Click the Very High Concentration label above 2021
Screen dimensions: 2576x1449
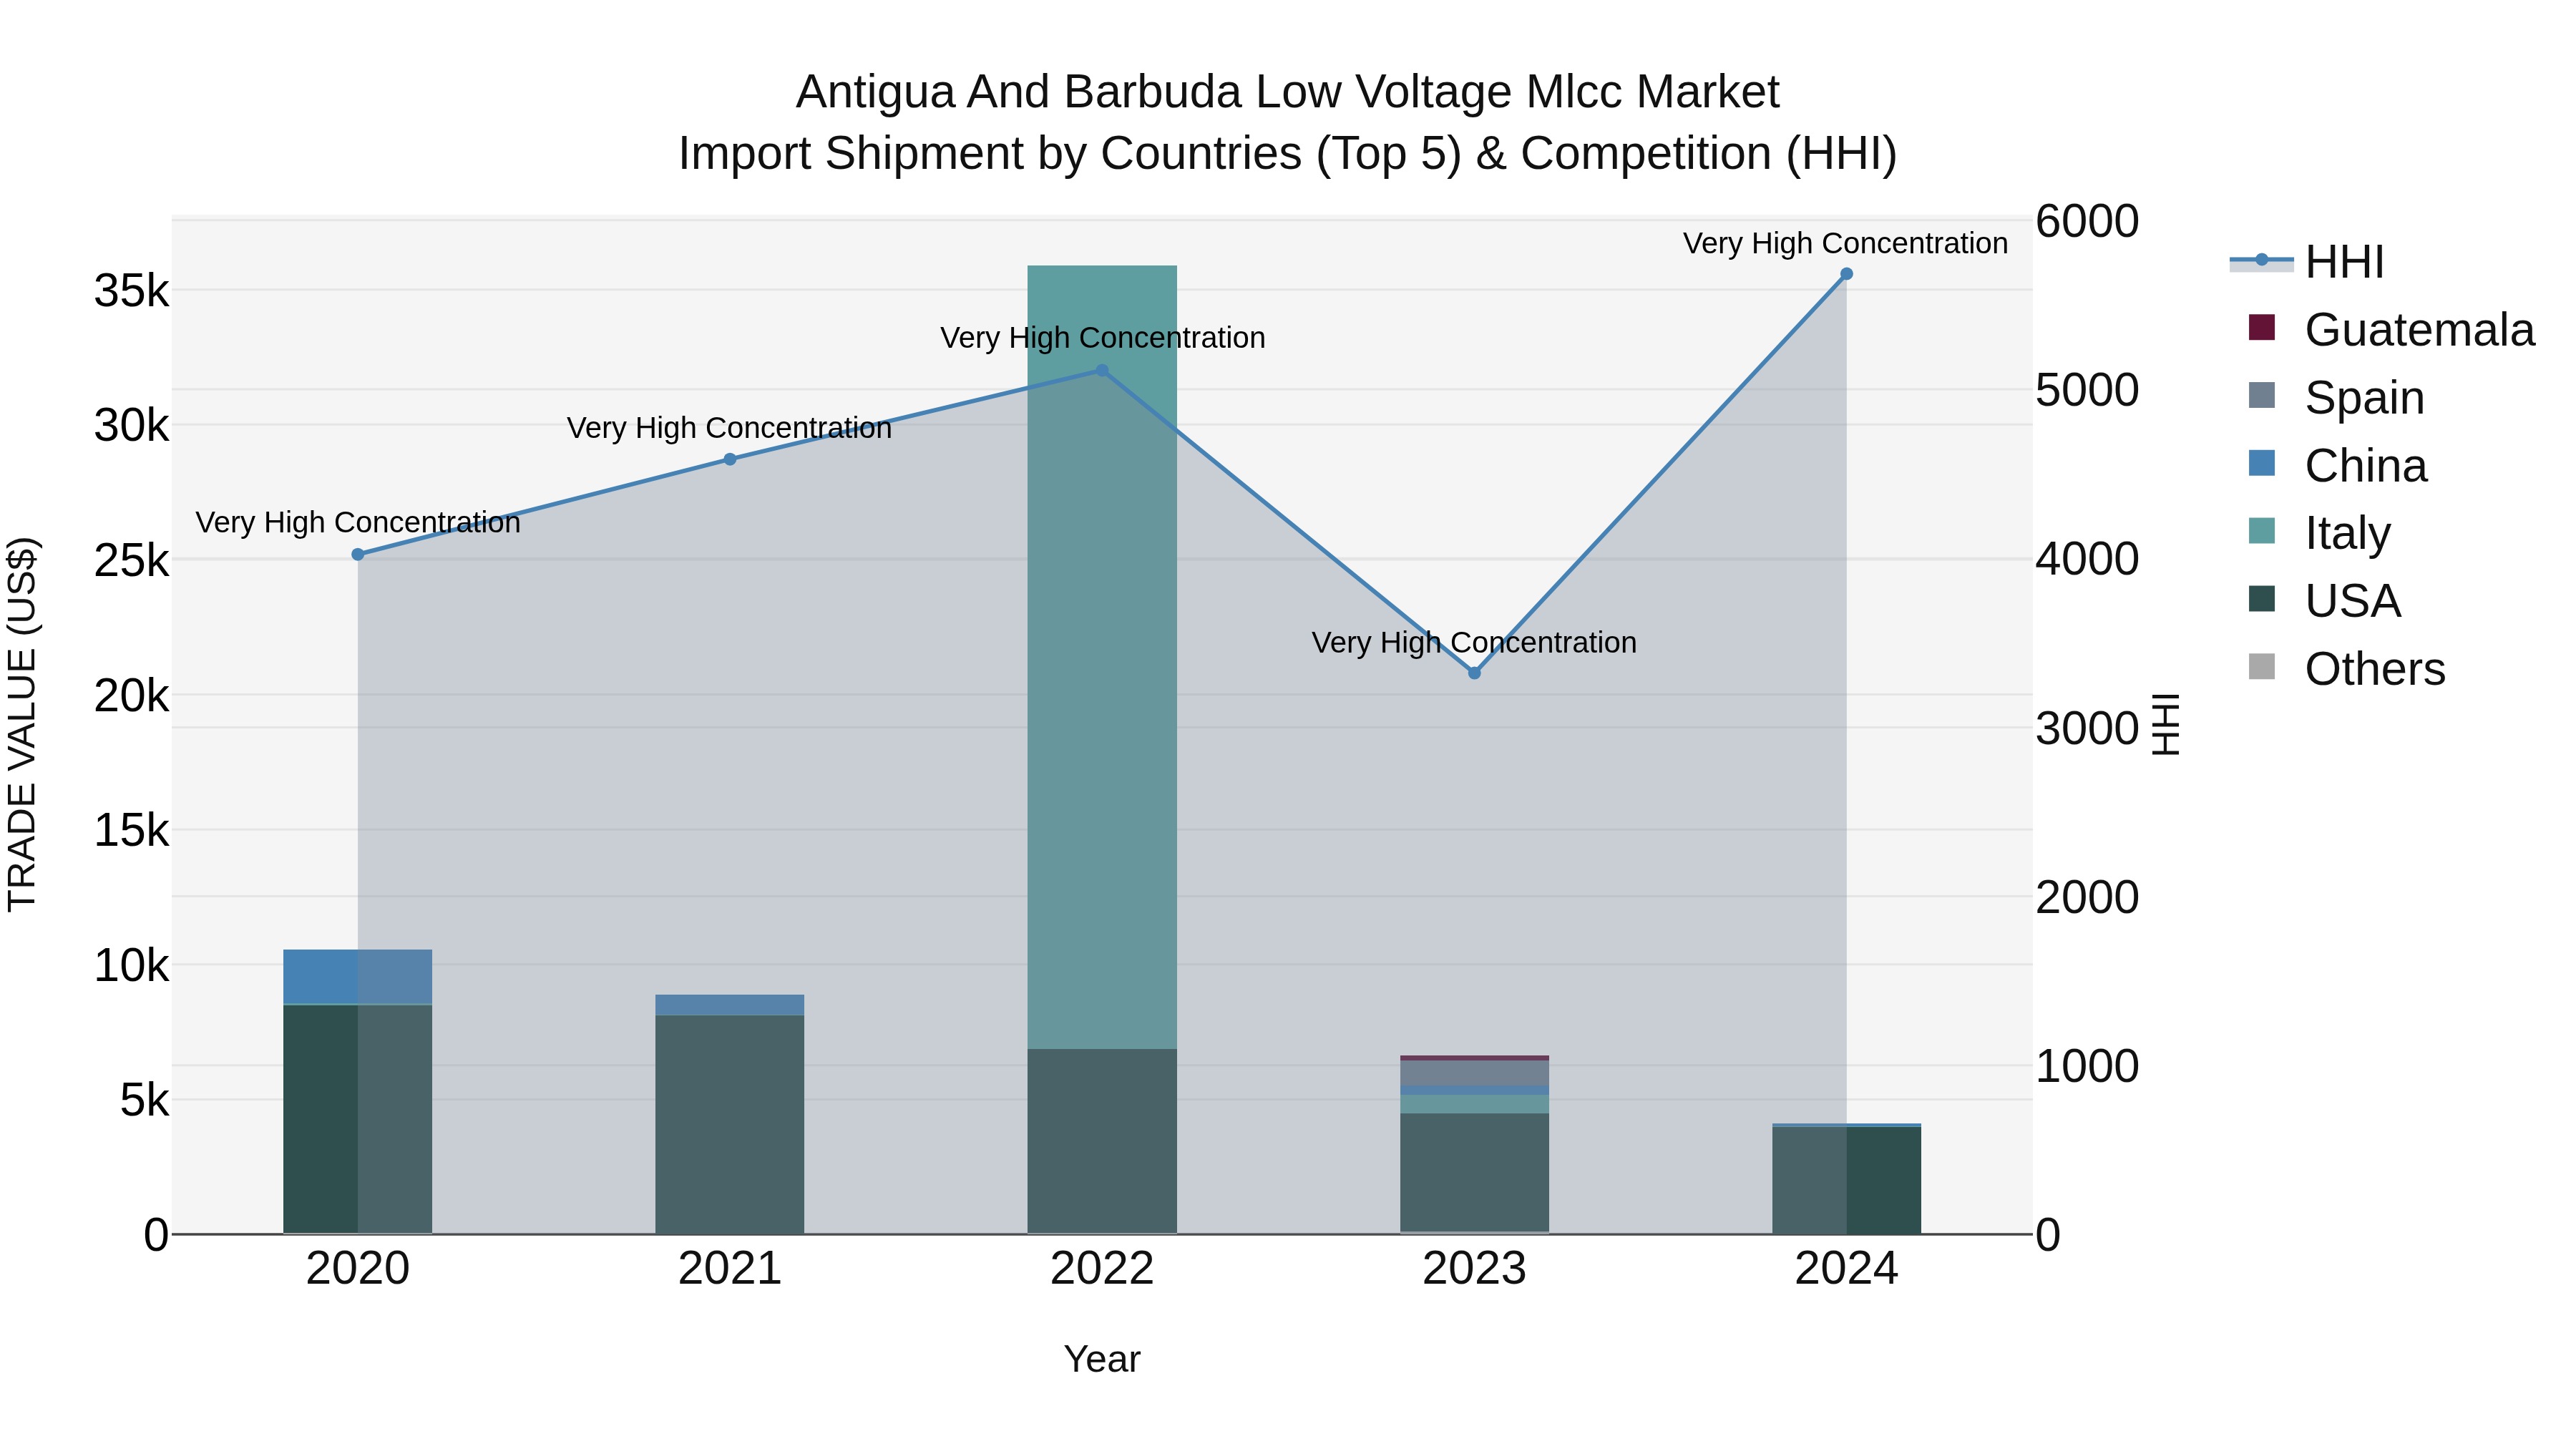730,428
